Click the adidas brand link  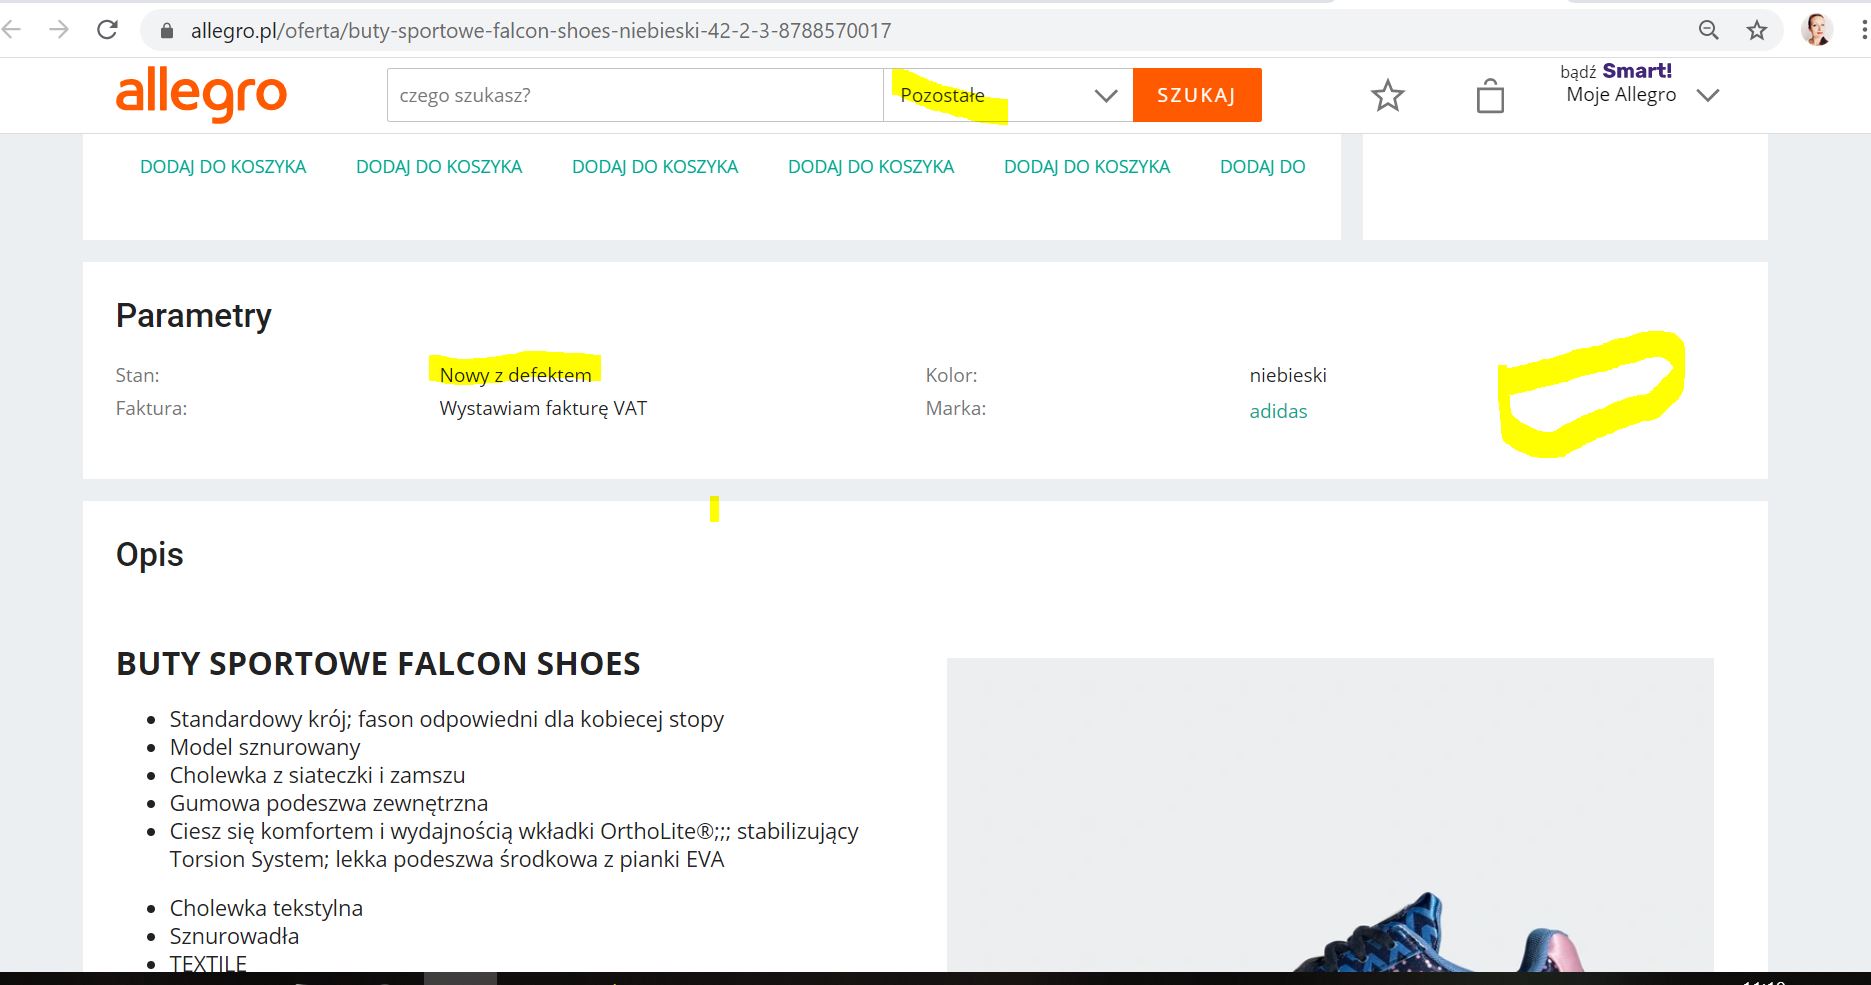click(1278, 411)
